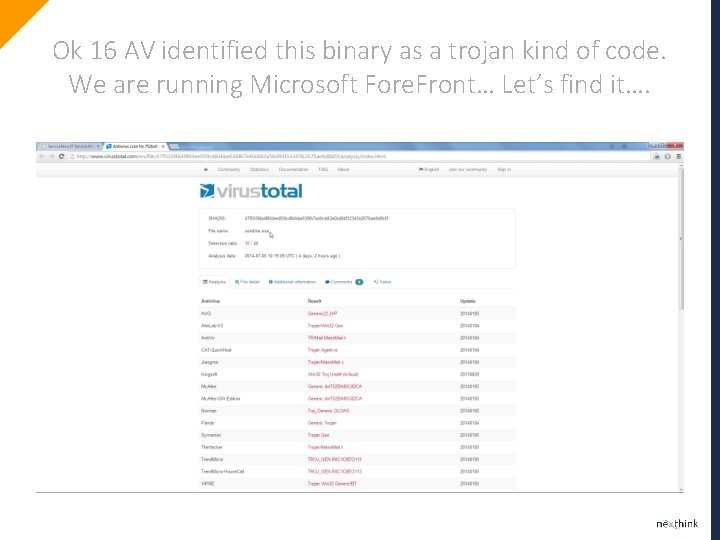Click the Panda row name
The height and width of the screenshot is (540, 720).
click(x=208, y=423)
